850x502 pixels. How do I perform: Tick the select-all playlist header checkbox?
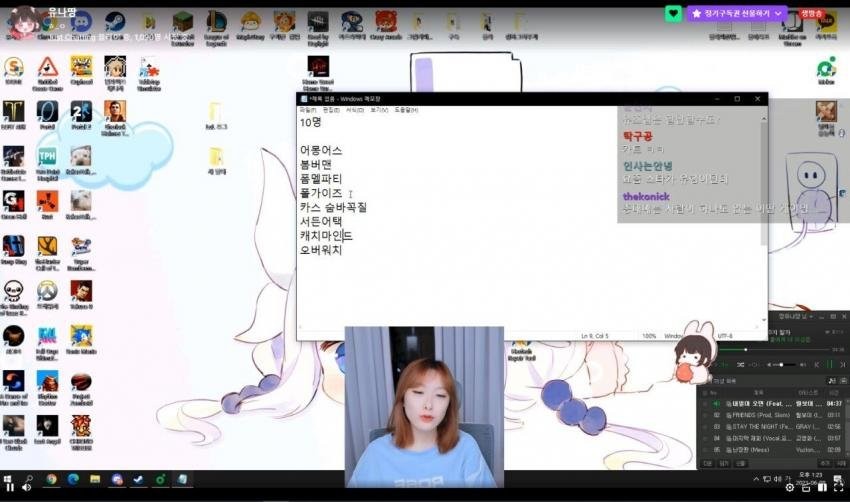point(705,392)
